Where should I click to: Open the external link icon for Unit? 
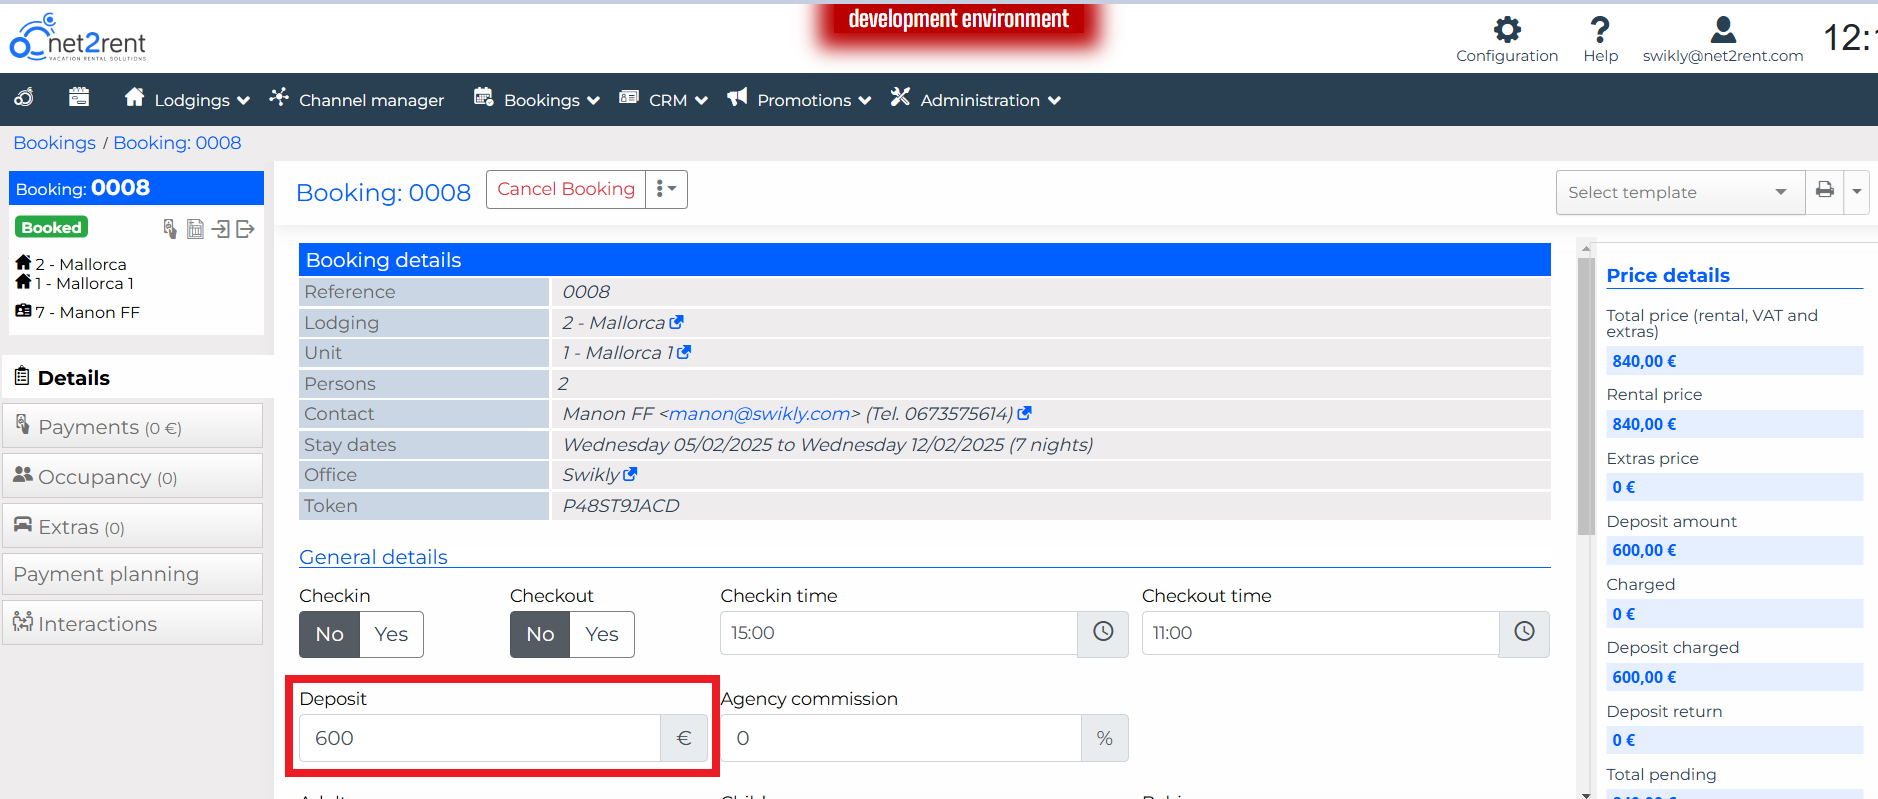tap(684, 352)
